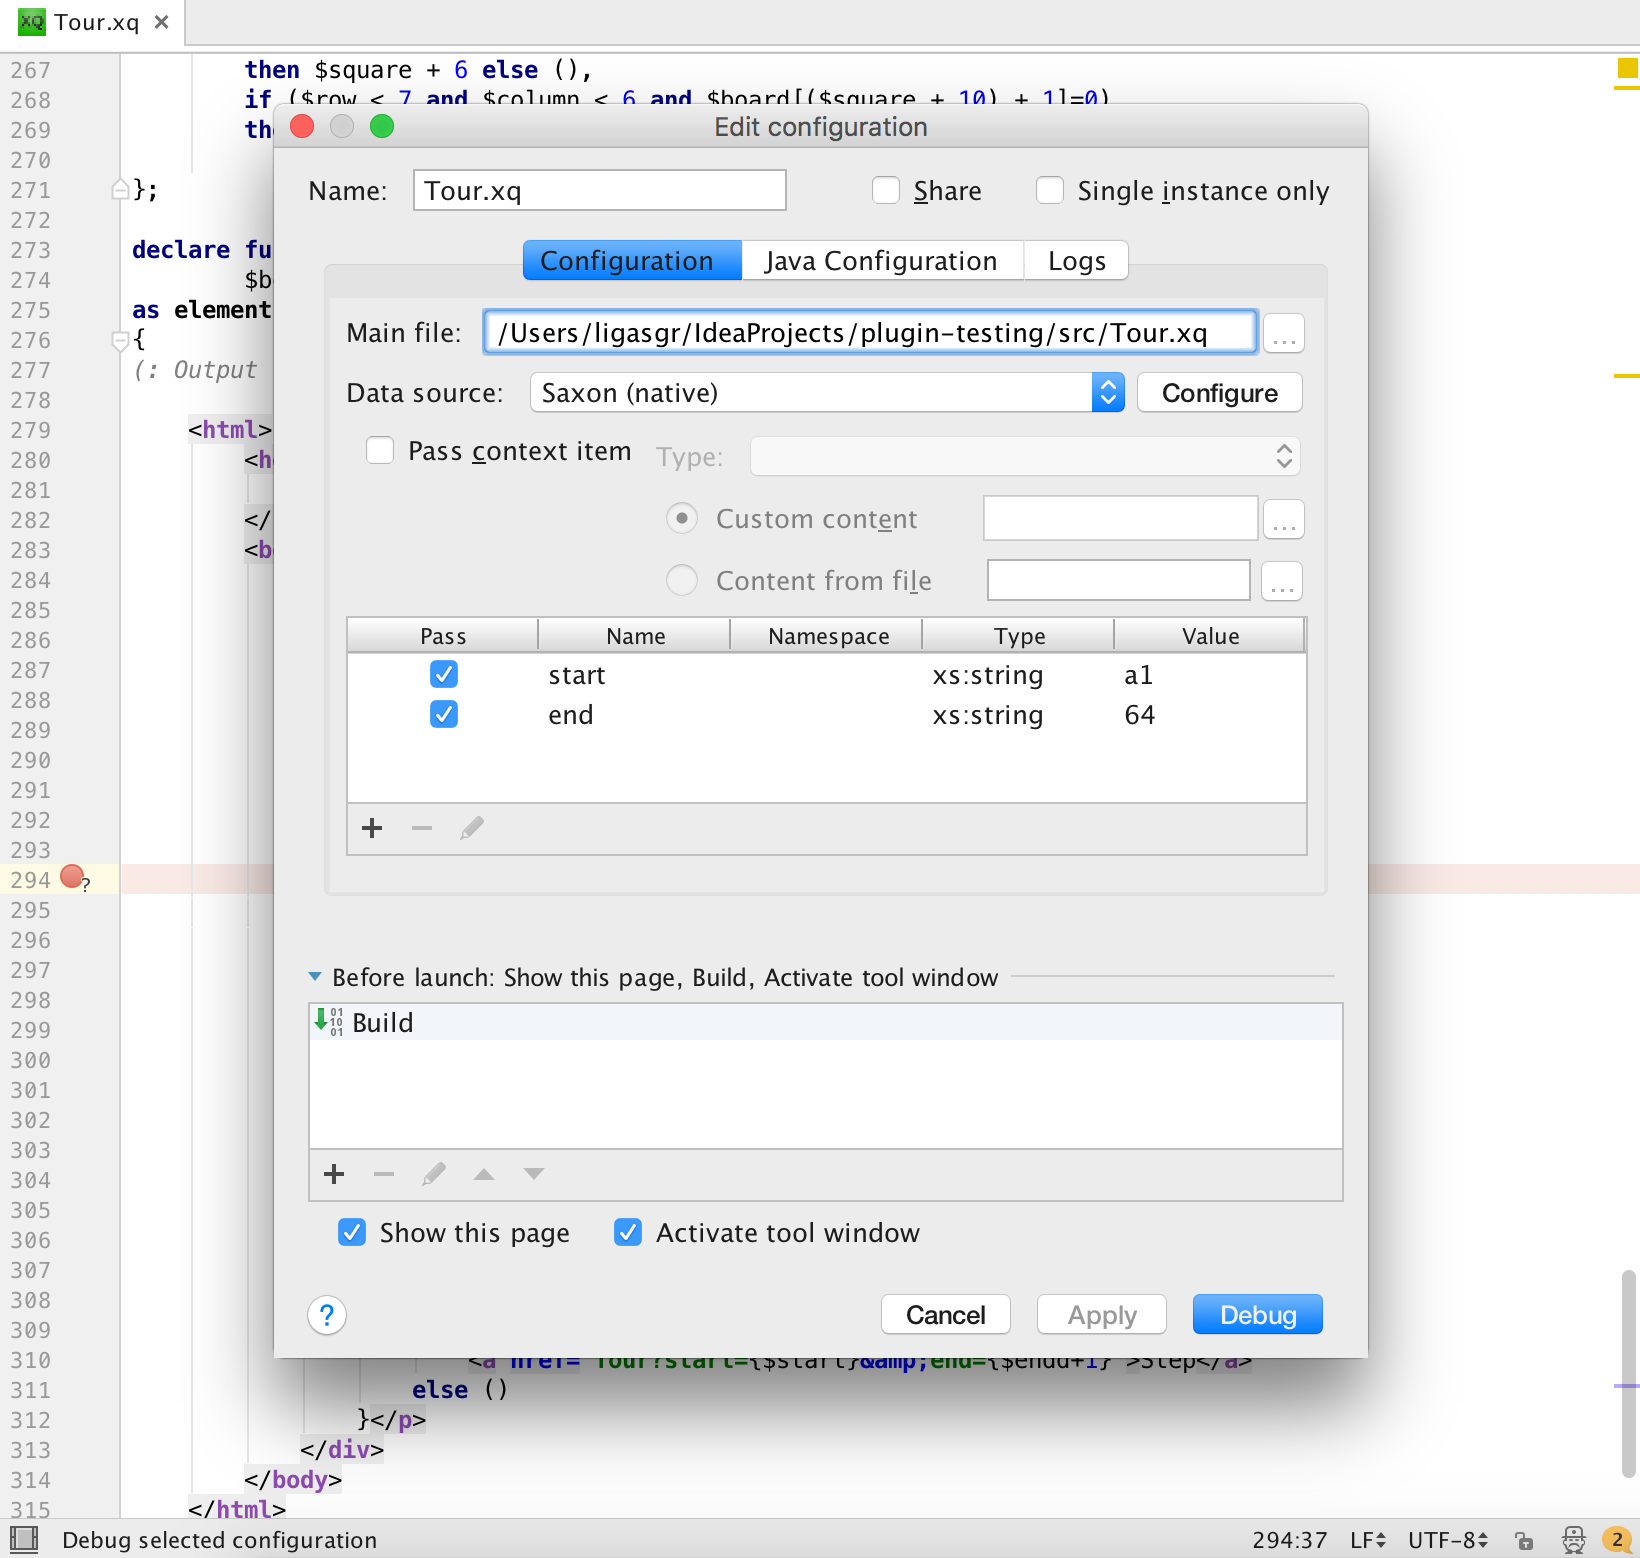Enable the Share checkbox
Image resolution: width=1640 pixels, height=1558 pixels.
[886, 190]
